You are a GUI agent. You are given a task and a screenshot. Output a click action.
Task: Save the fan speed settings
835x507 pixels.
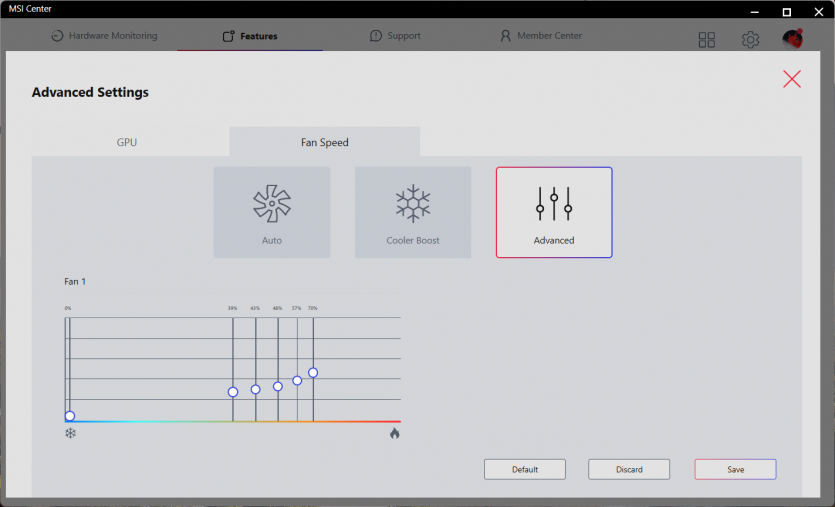735,469
